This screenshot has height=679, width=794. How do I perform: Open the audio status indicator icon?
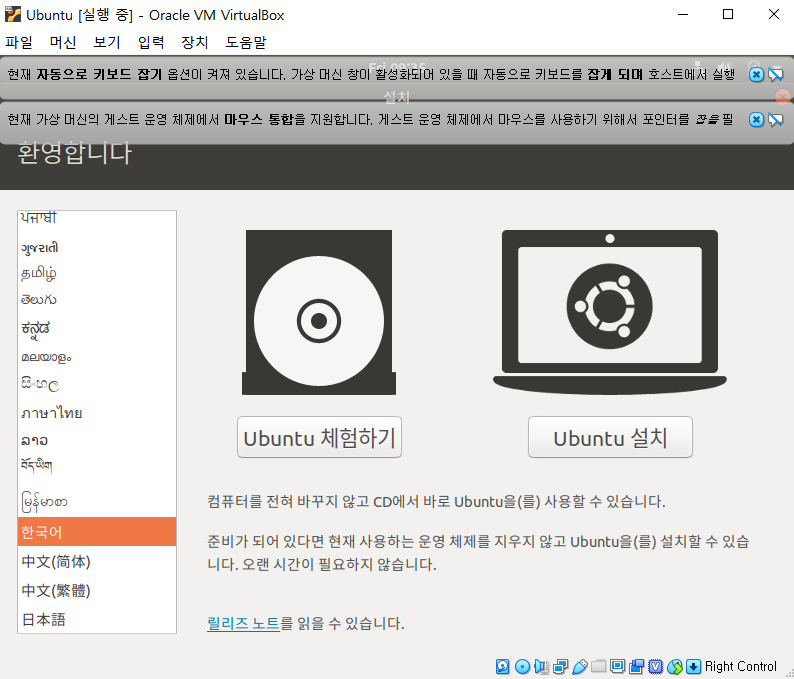tap(541, 666)
